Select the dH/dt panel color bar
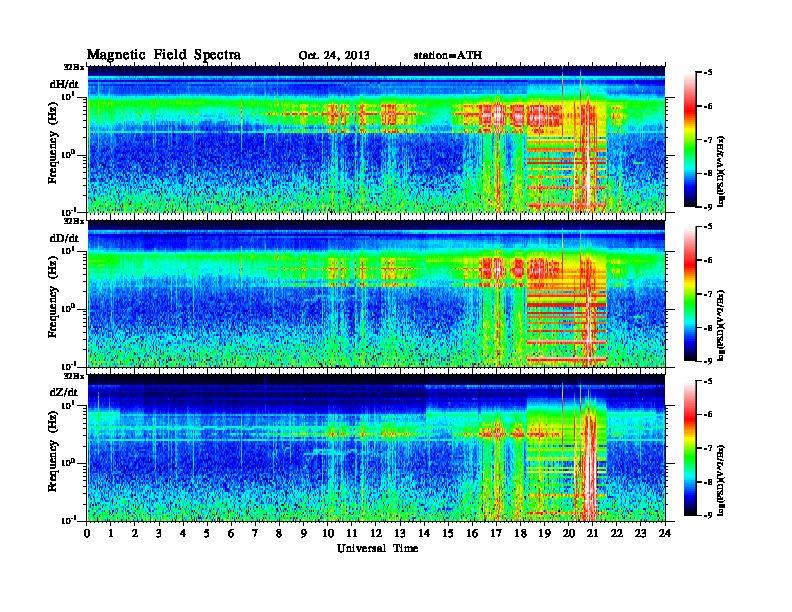 [690, 139]
